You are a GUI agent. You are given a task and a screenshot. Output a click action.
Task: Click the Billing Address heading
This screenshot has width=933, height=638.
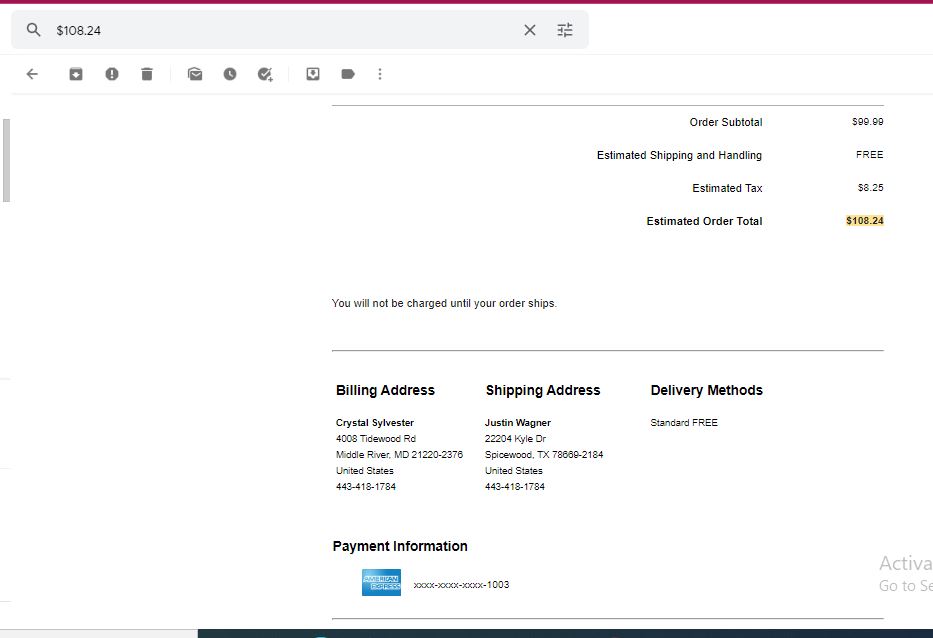click(x=385, y=390)
